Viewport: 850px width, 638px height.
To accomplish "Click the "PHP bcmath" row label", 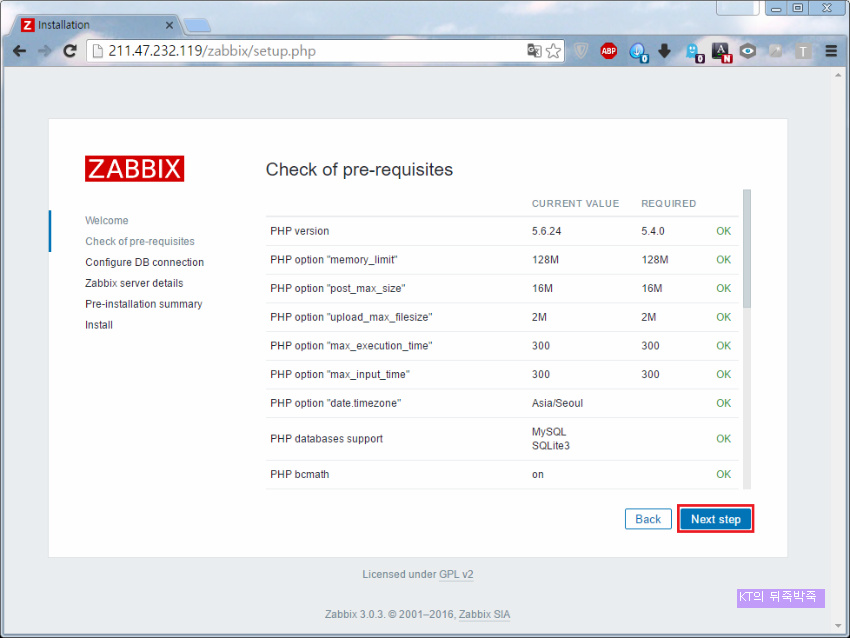I will [300, 475].
